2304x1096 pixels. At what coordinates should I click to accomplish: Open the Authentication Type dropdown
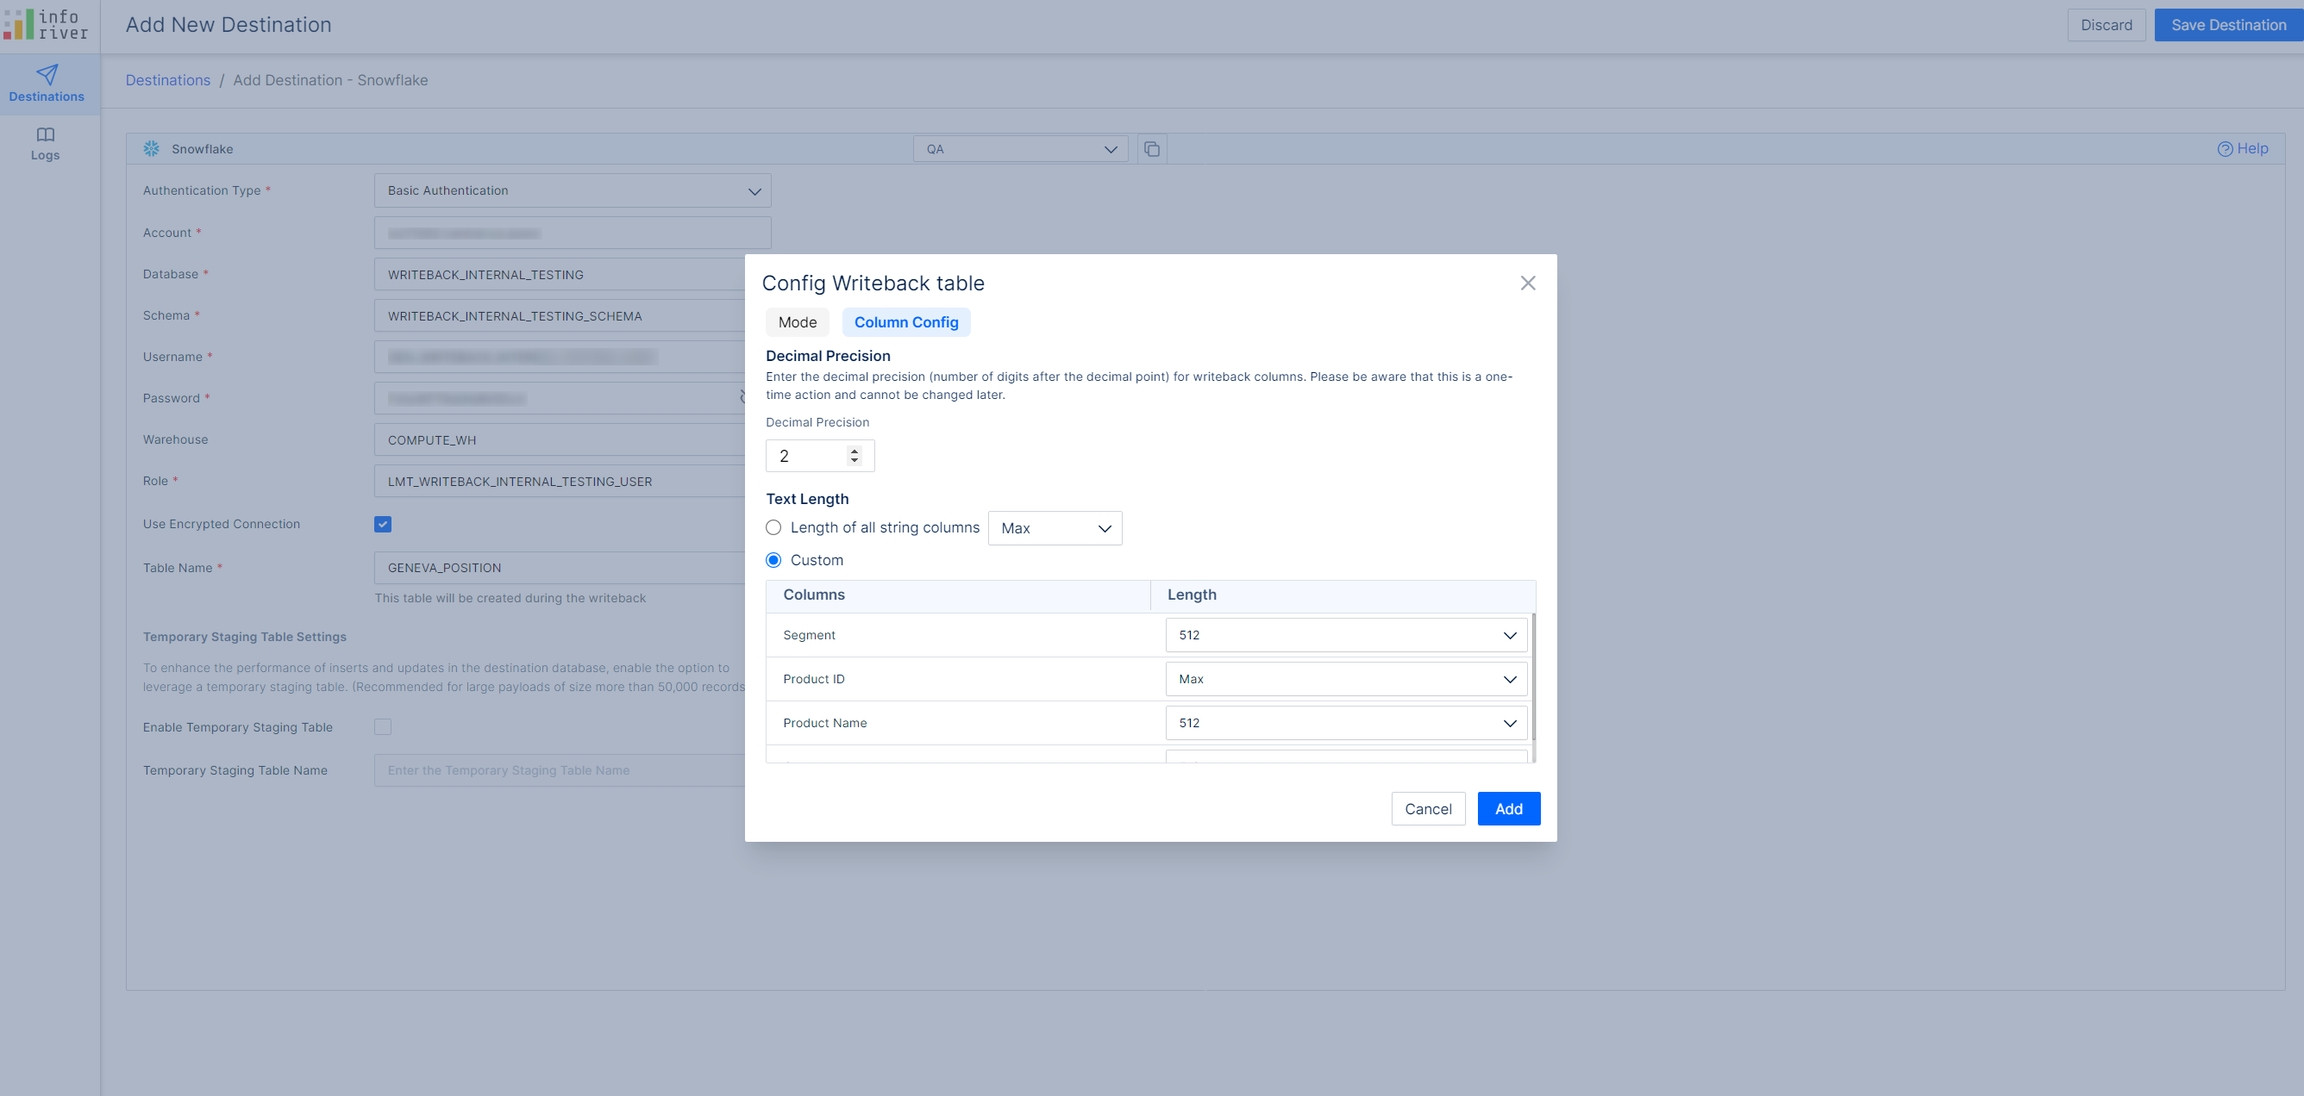point(572,191)
